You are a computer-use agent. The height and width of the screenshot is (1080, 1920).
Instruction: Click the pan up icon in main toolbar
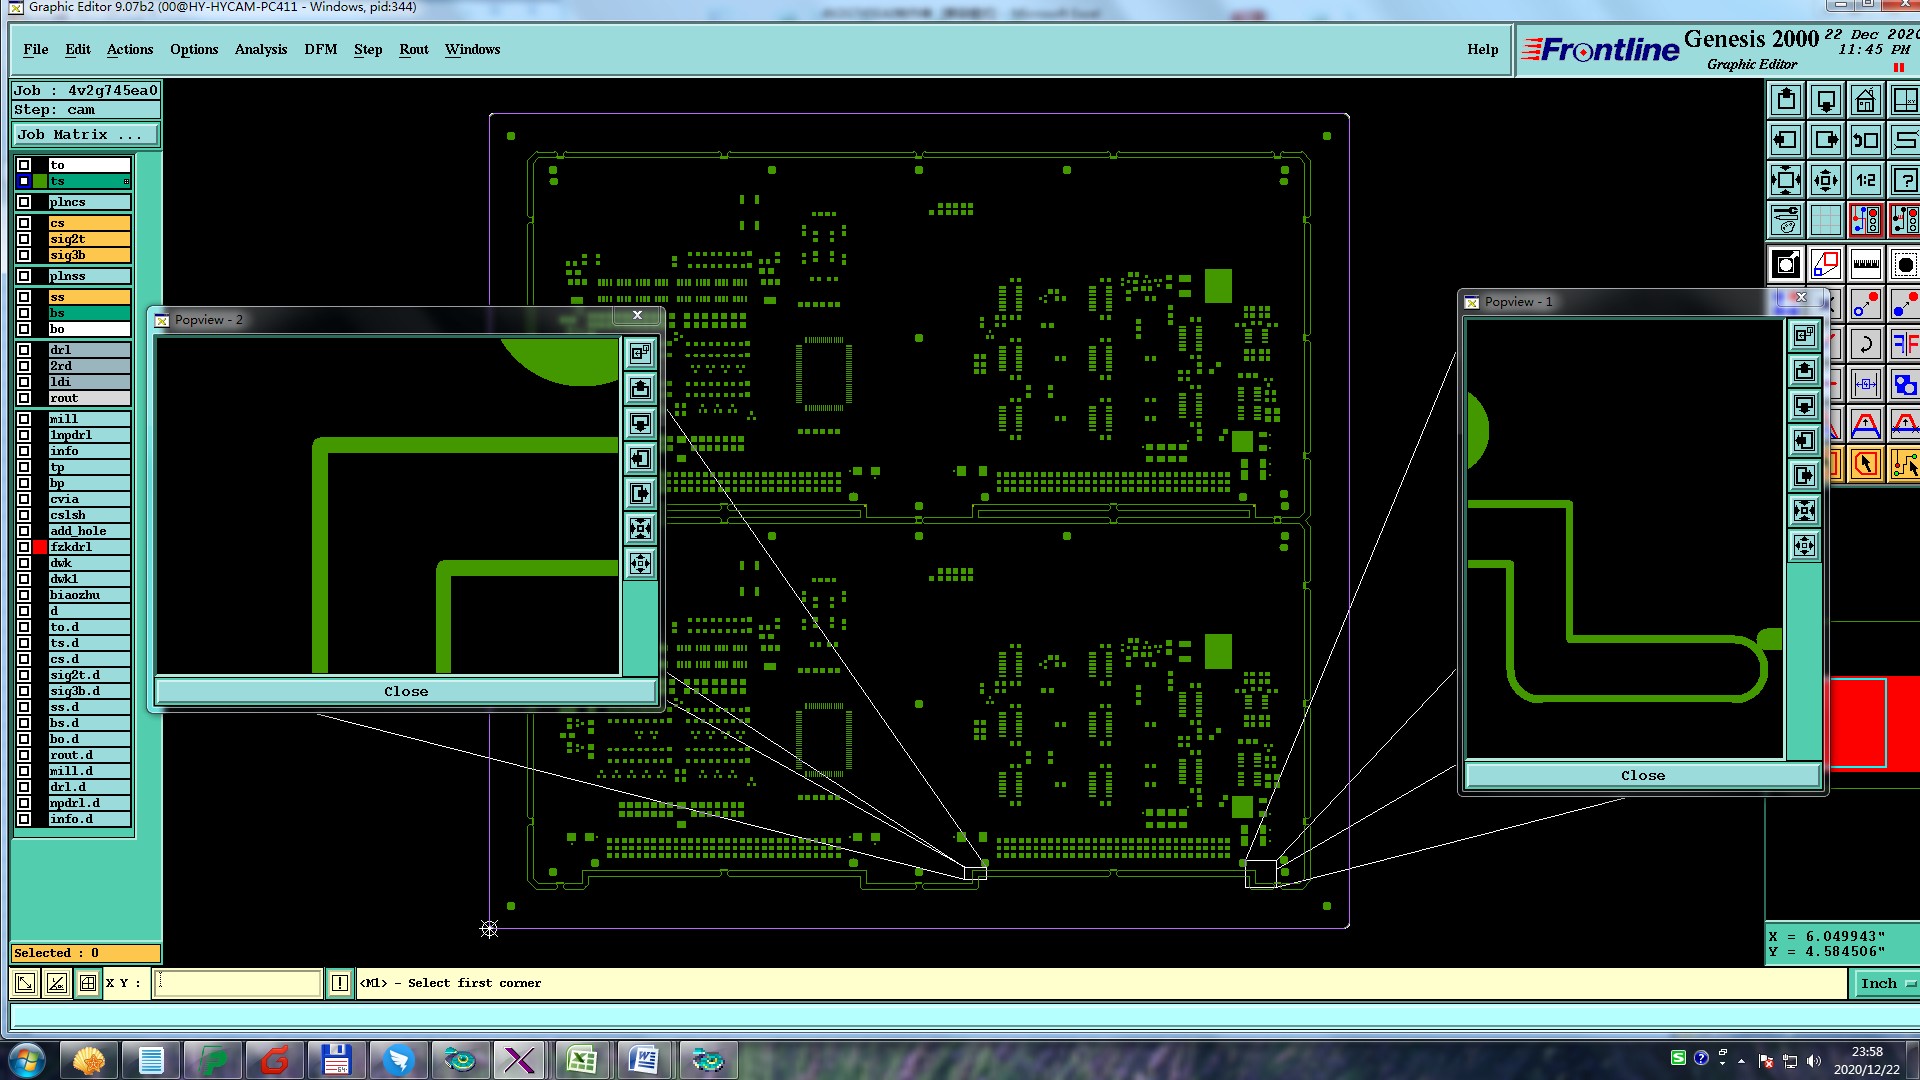[x=1786, y=100]
